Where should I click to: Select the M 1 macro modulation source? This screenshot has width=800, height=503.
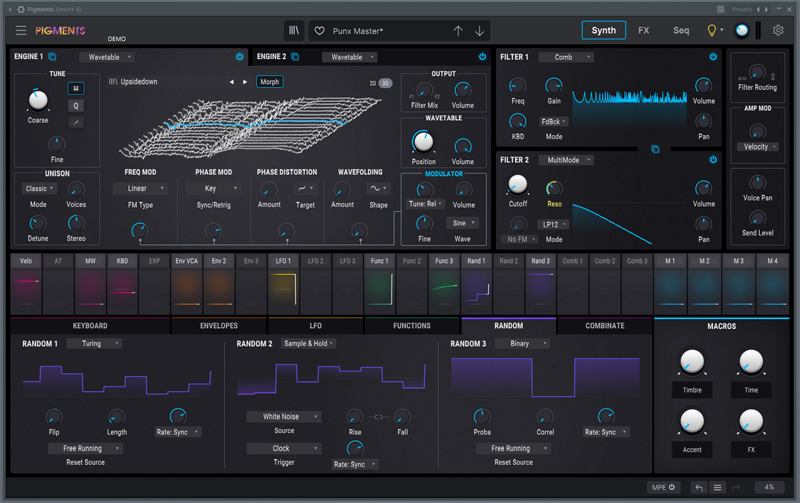coord(670,284)
